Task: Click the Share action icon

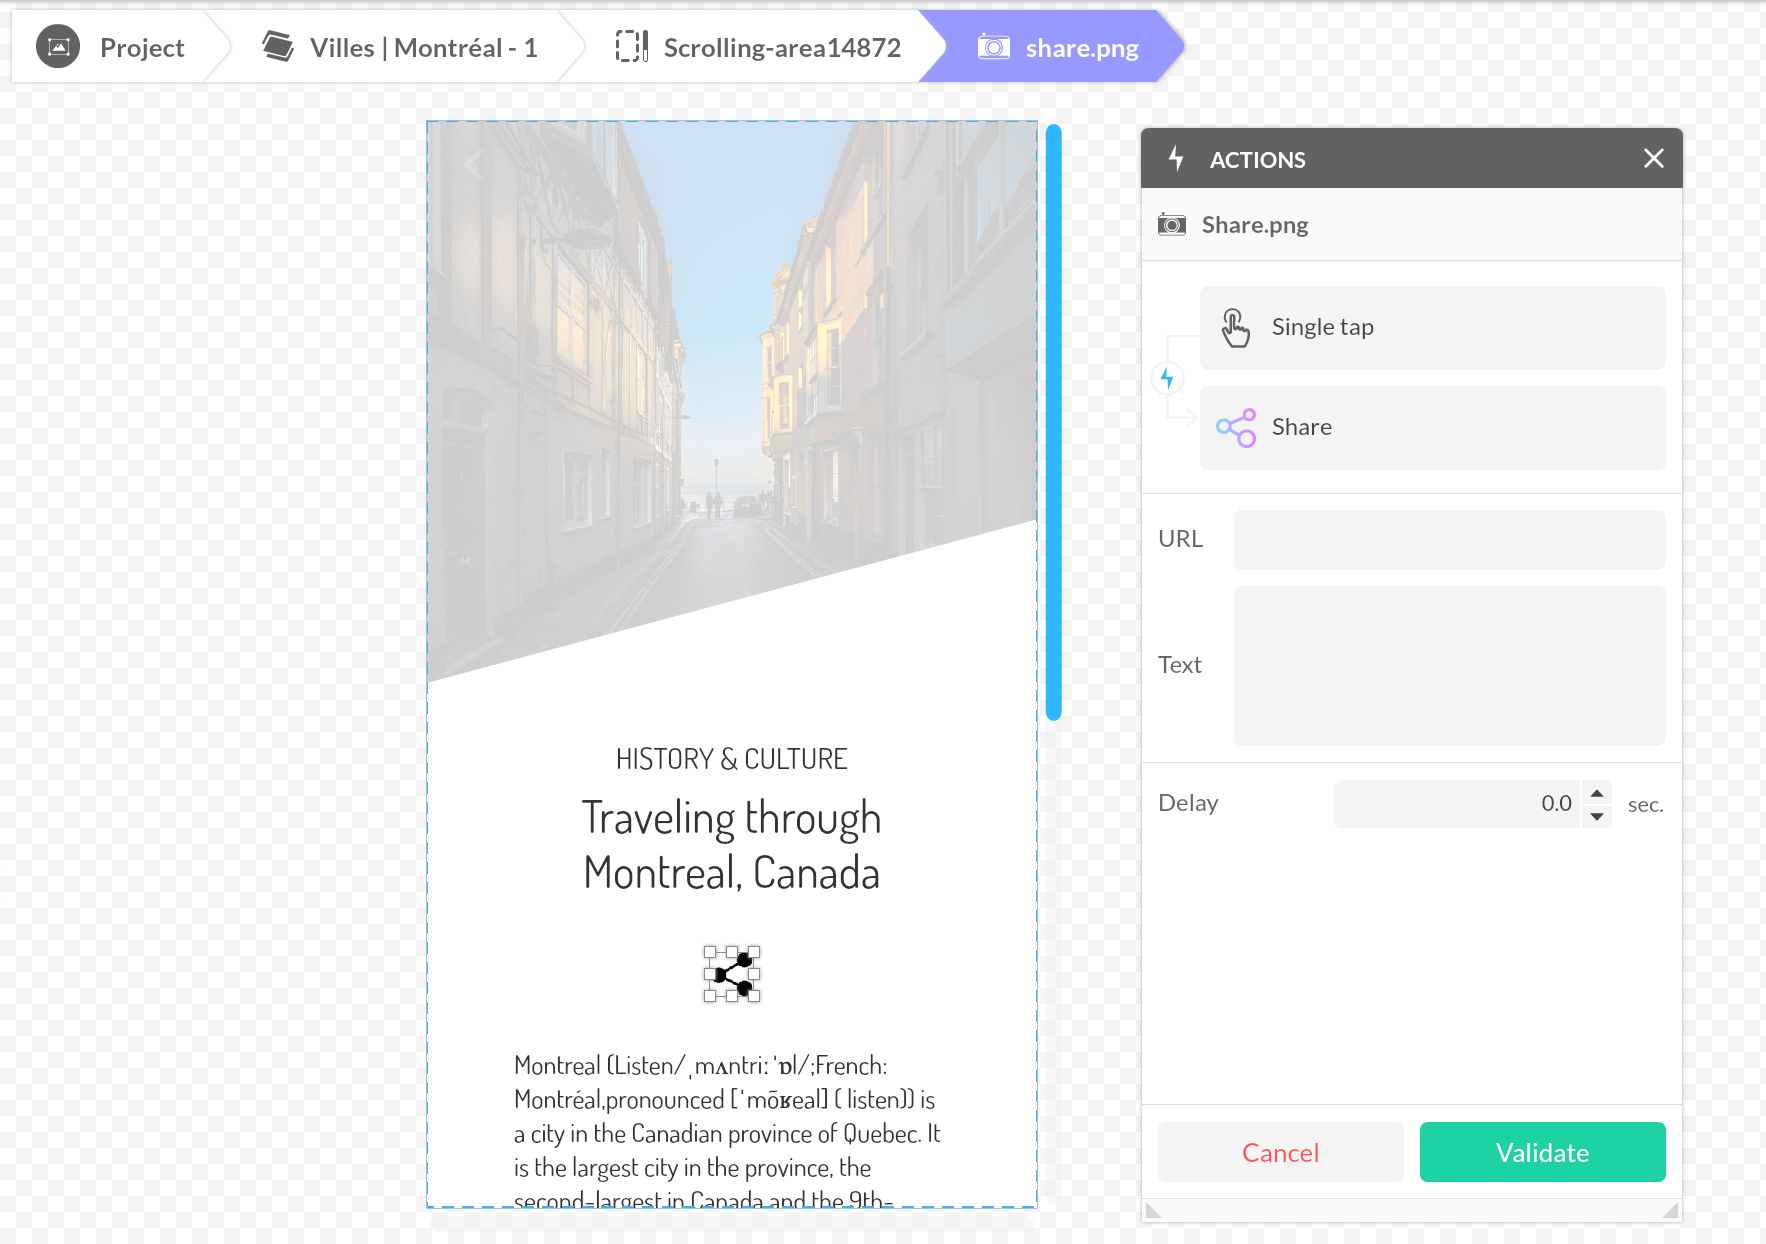Action: click(x=1236, y=428)
